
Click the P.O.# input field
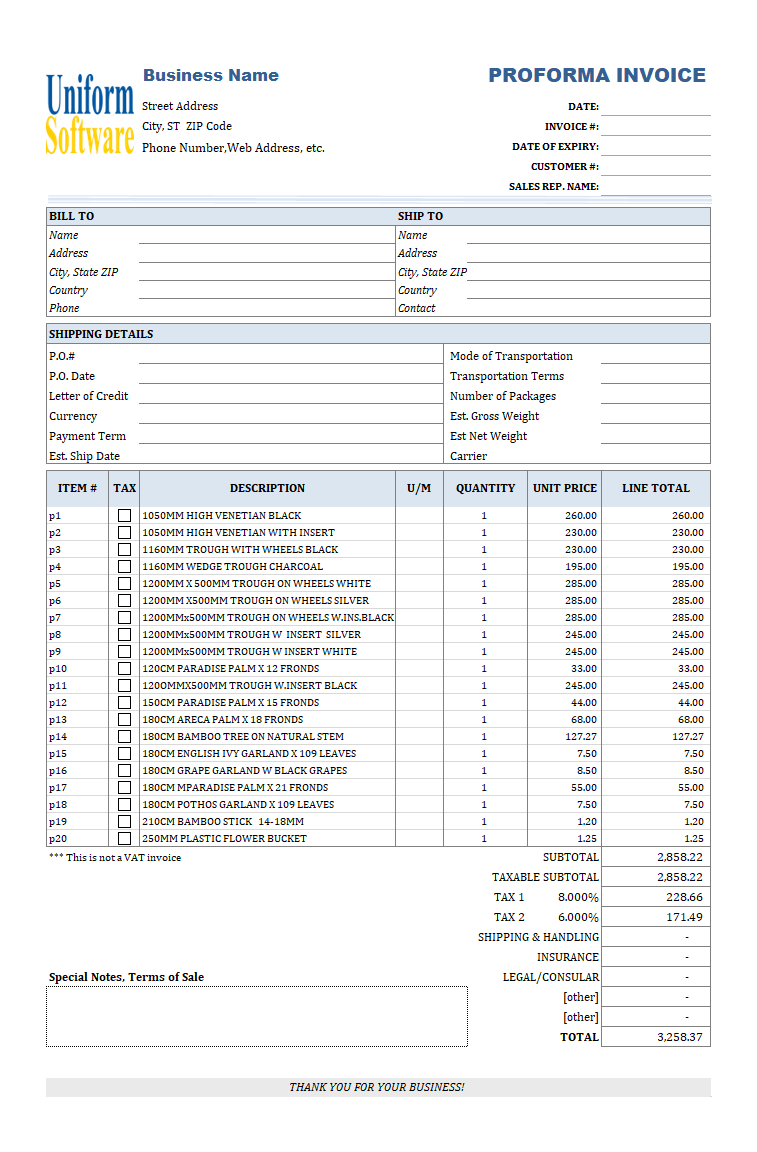tap(291, 356)
